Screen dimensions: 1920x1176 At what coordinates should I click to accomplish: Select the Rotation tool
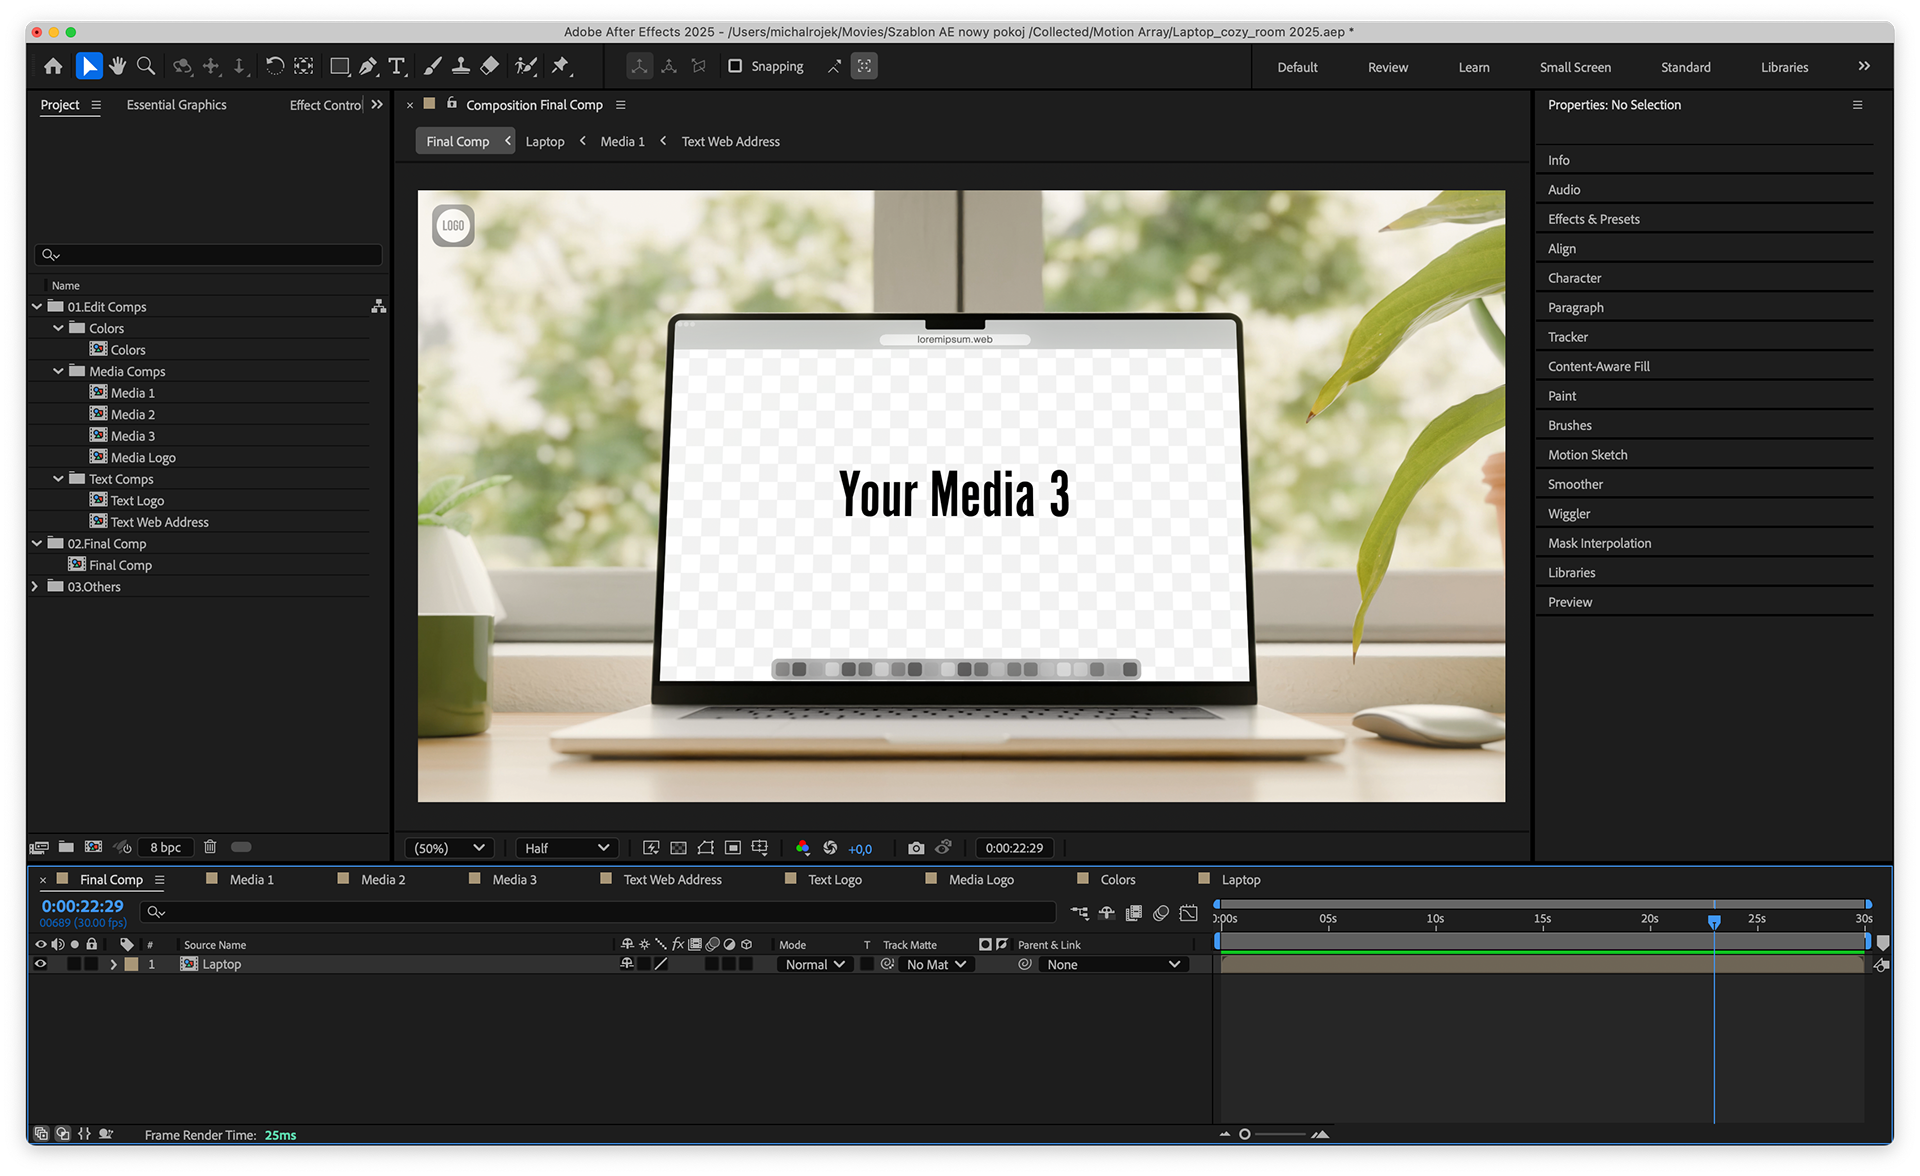point(274,66)
